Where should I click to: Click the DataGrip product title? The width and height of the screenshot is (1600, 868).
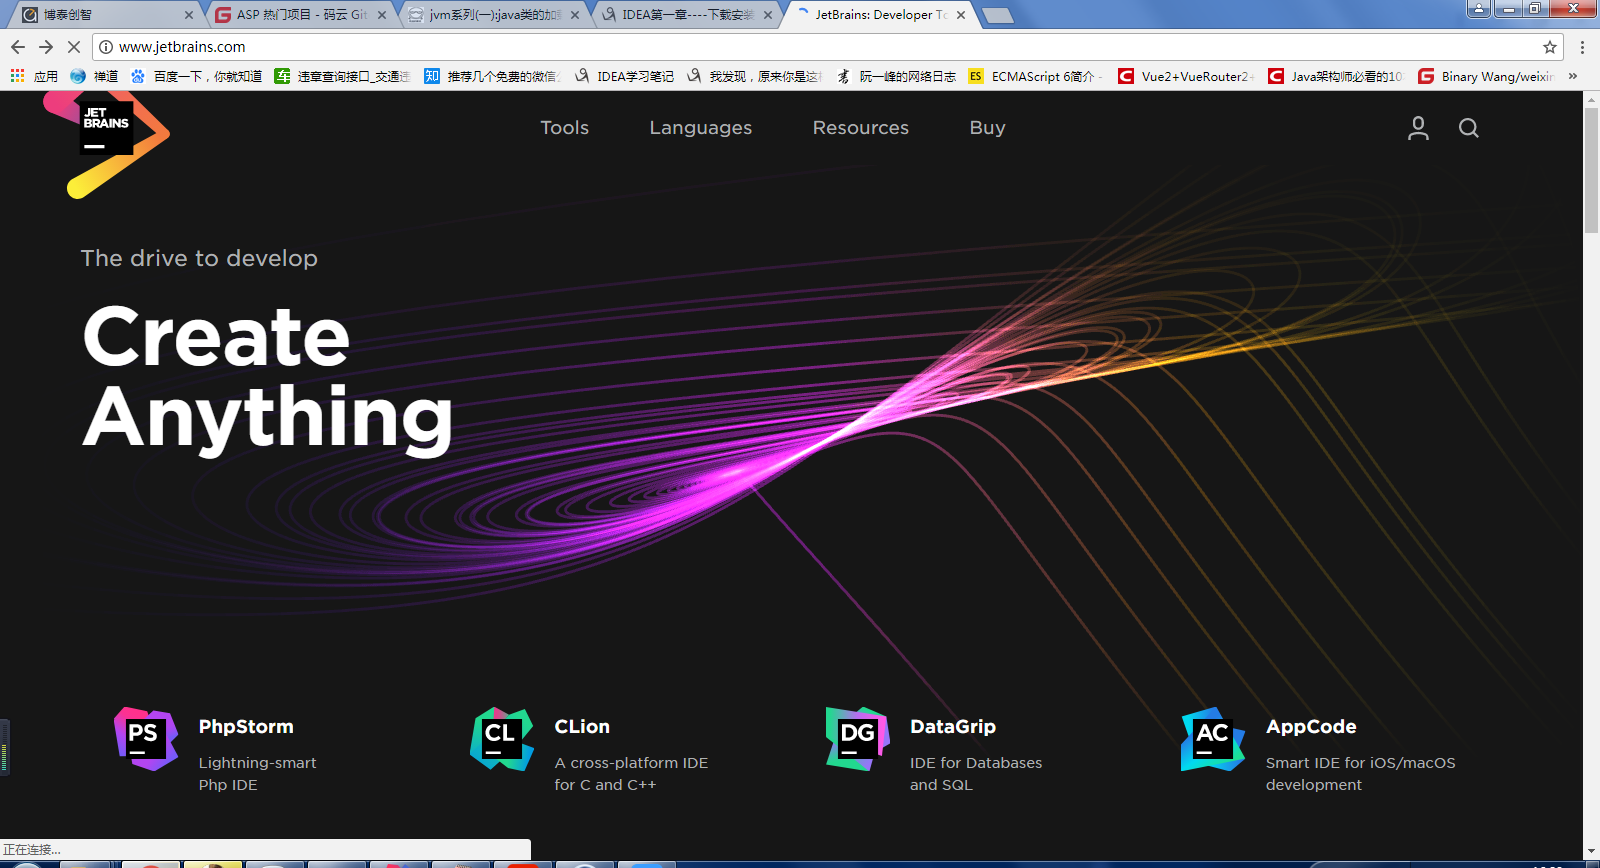[x=953, y=727]
